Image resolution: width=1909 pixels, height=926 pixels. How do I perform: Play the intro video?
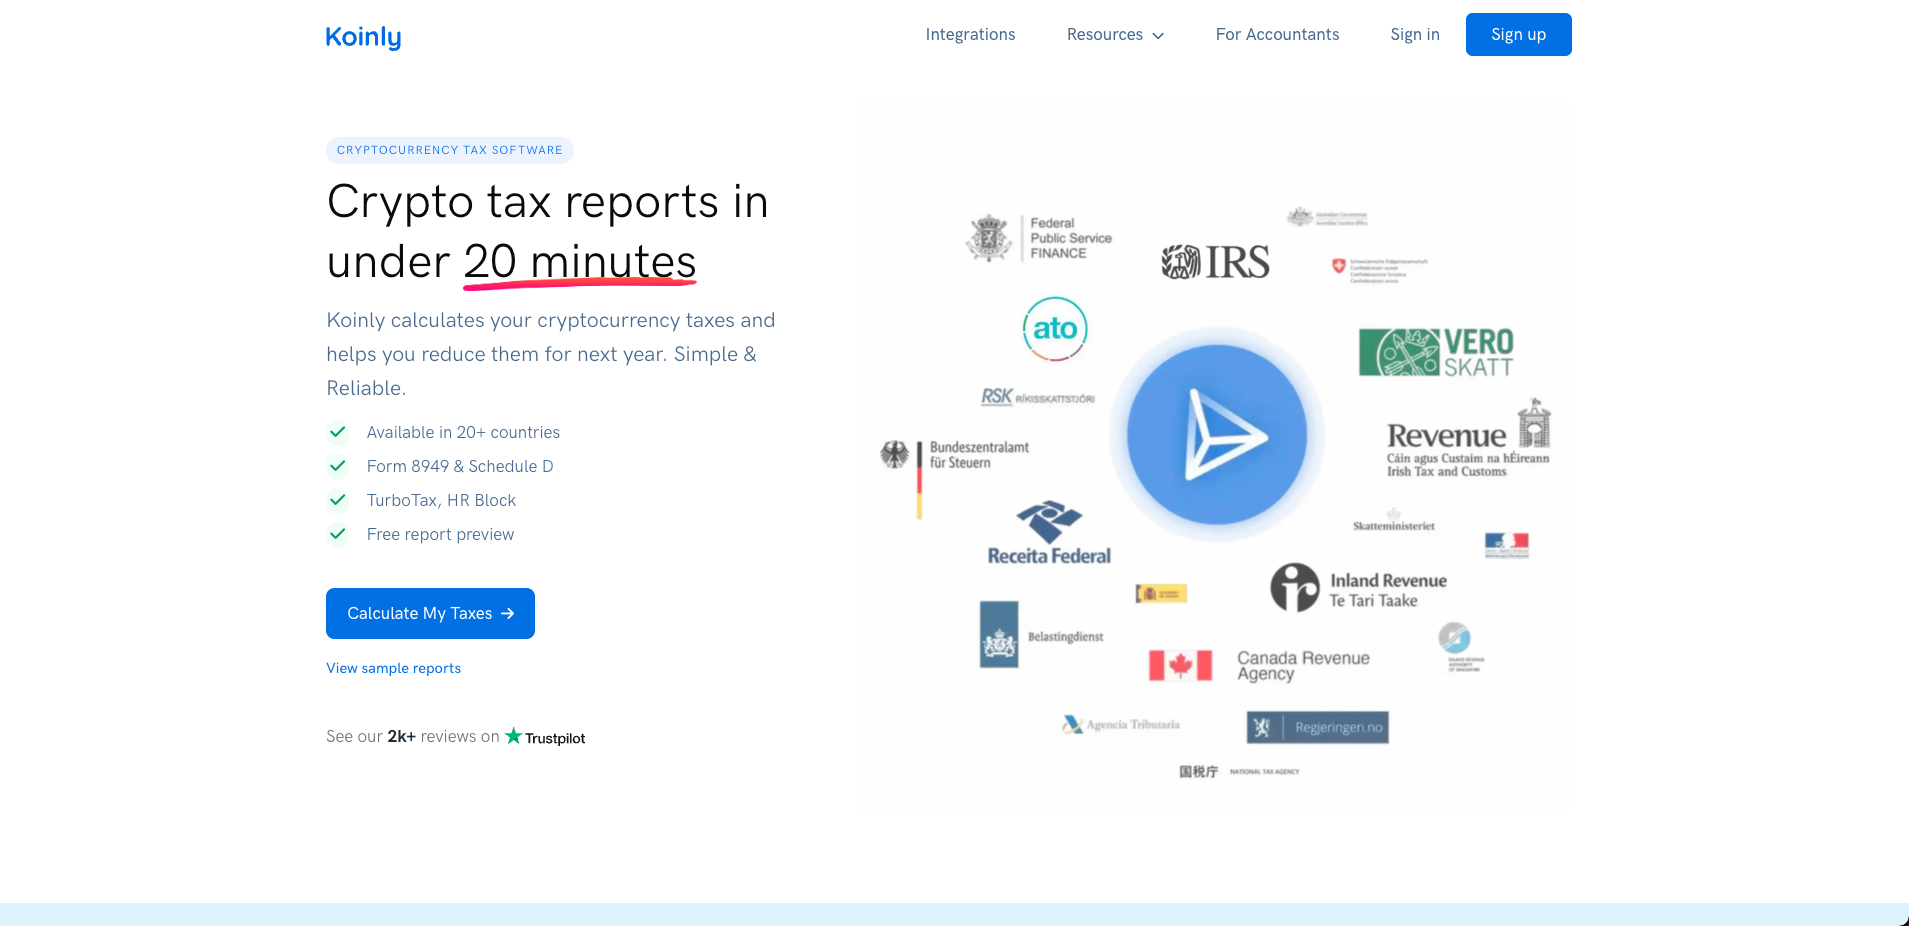pyautogui.click(x=1217, y=435)
